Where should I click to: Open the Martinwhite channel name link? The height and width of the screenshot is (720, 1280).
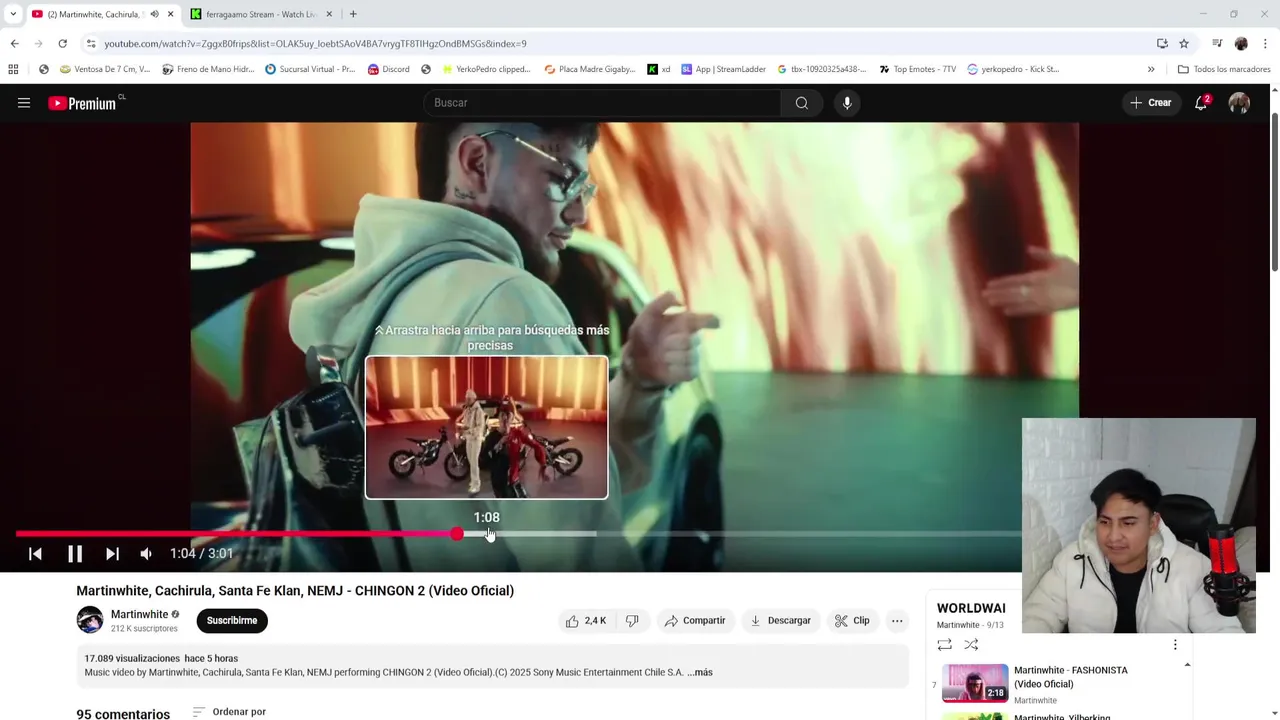139,614
